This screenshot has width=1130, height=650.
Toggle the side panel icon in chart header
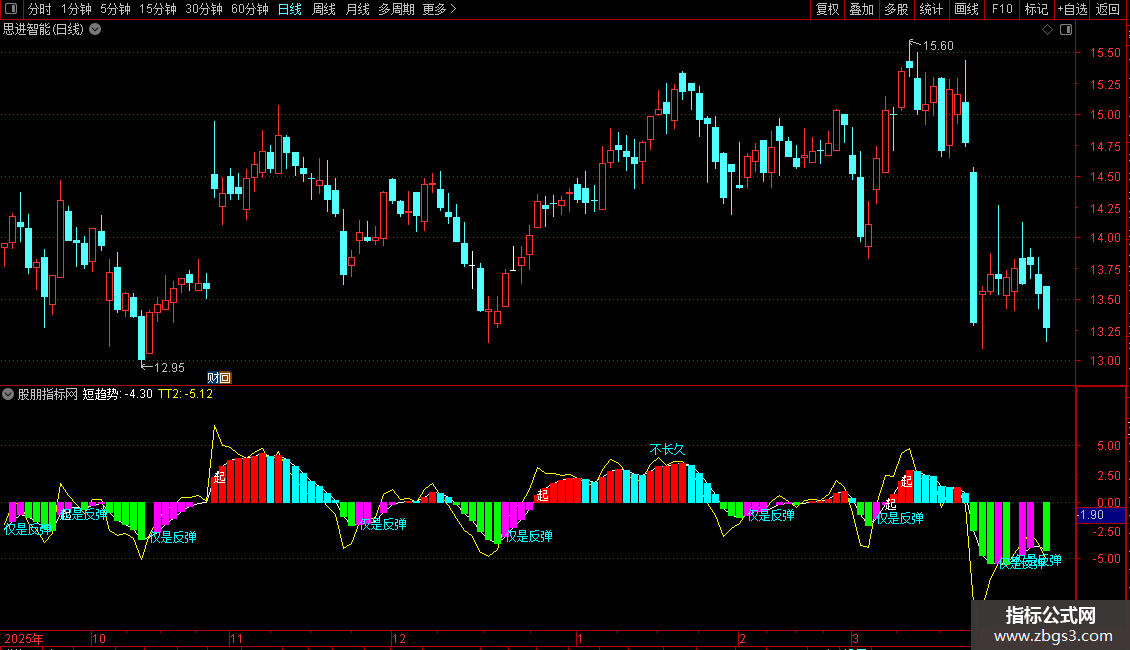pyautogui.click(x=1066, y=30)
